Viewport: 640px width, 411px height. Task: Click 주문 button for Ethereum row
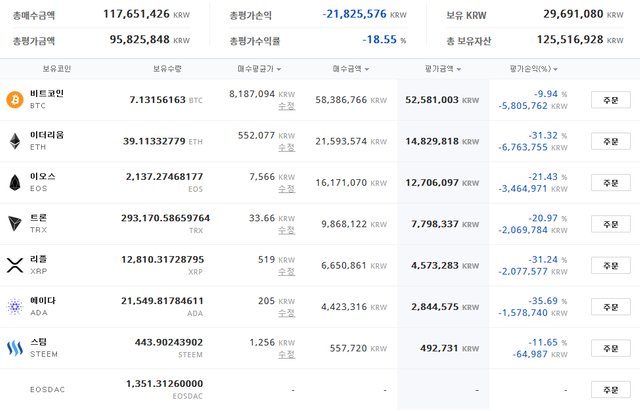click(x=611, y=141)
